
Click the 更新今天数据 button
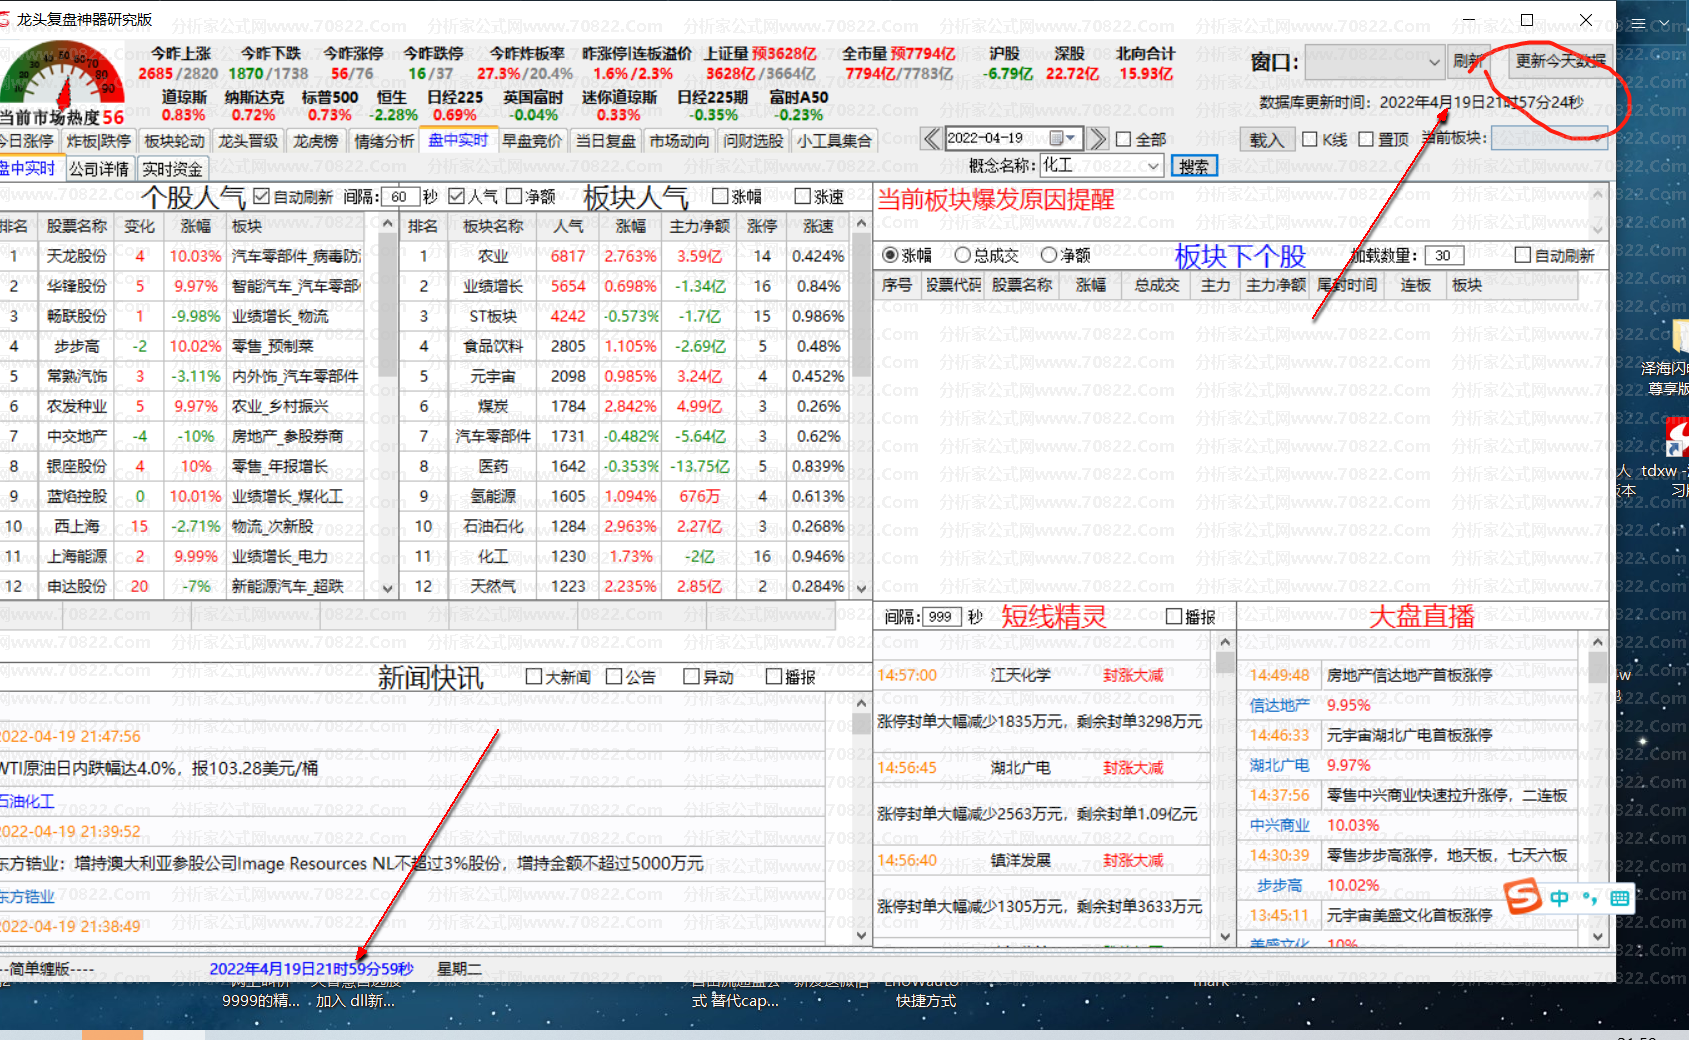(1560, 61)
